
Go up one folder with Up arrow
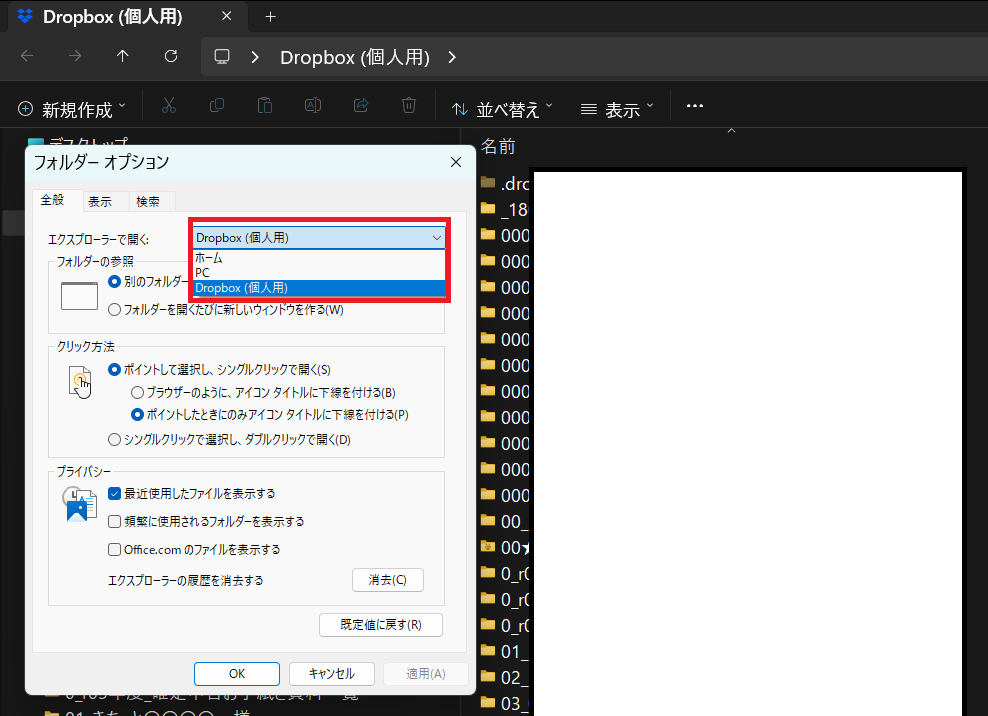pos(123,56)
